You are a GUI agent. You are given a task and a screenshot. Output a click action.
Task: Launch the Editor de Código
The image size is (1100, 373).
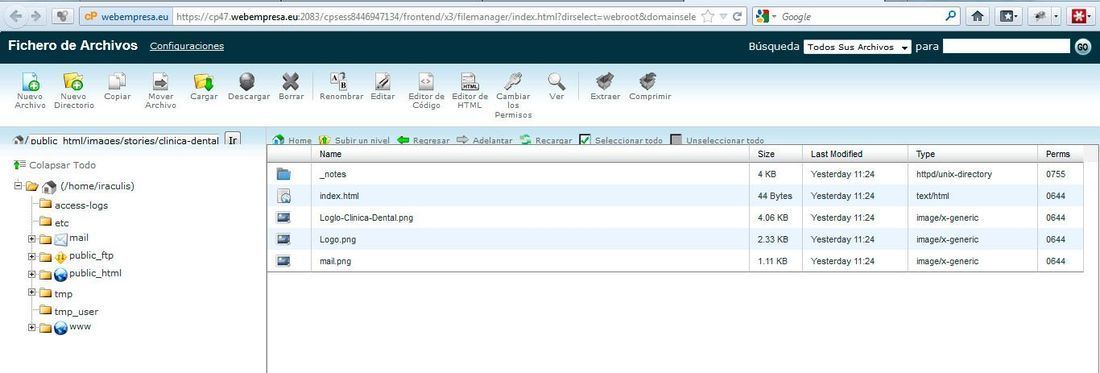point(426,82)
